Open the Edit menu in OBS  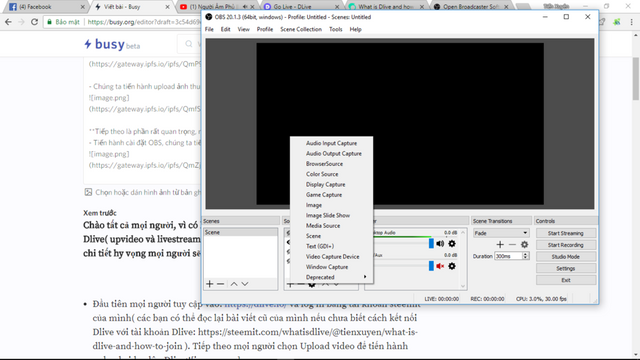225,29
